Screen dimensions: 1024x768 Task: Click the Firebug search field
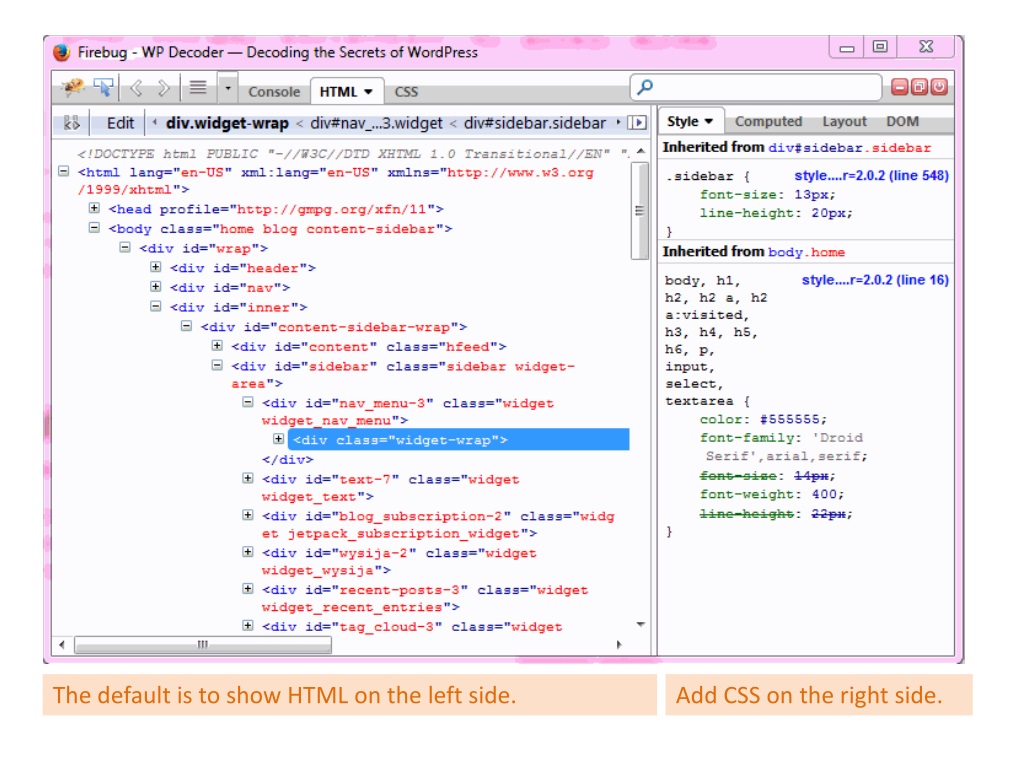click(x=756, y=88)
